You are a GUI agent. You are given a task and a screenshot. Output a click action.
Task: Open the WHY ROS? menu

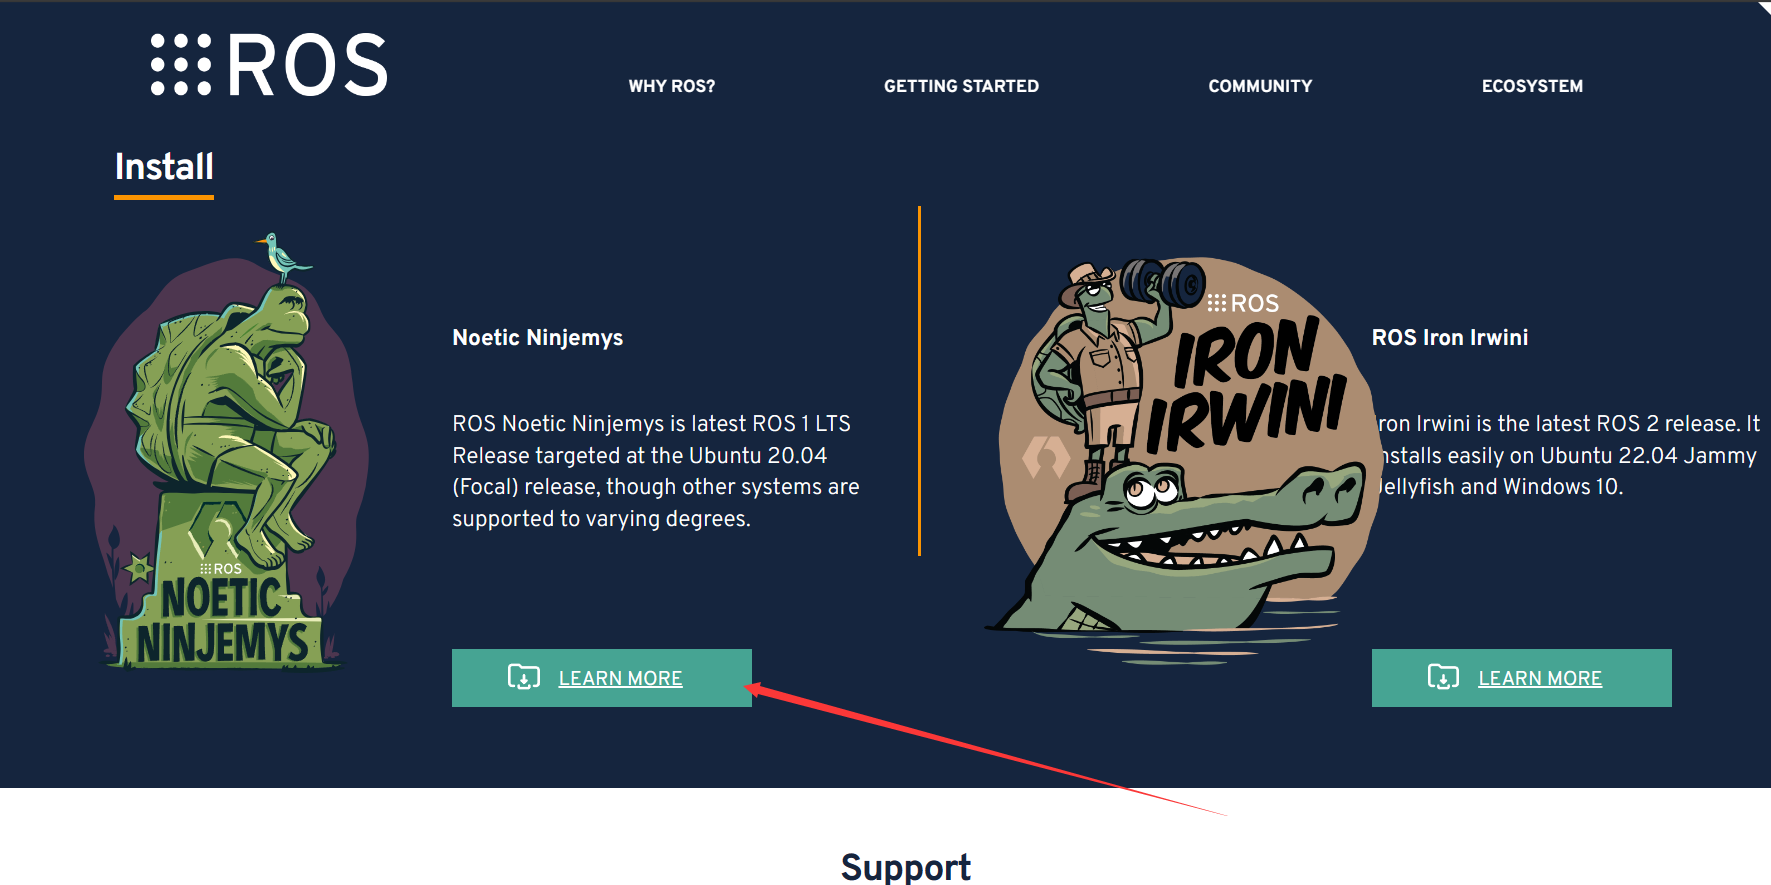pyautogui.click(x=671, y=86)
